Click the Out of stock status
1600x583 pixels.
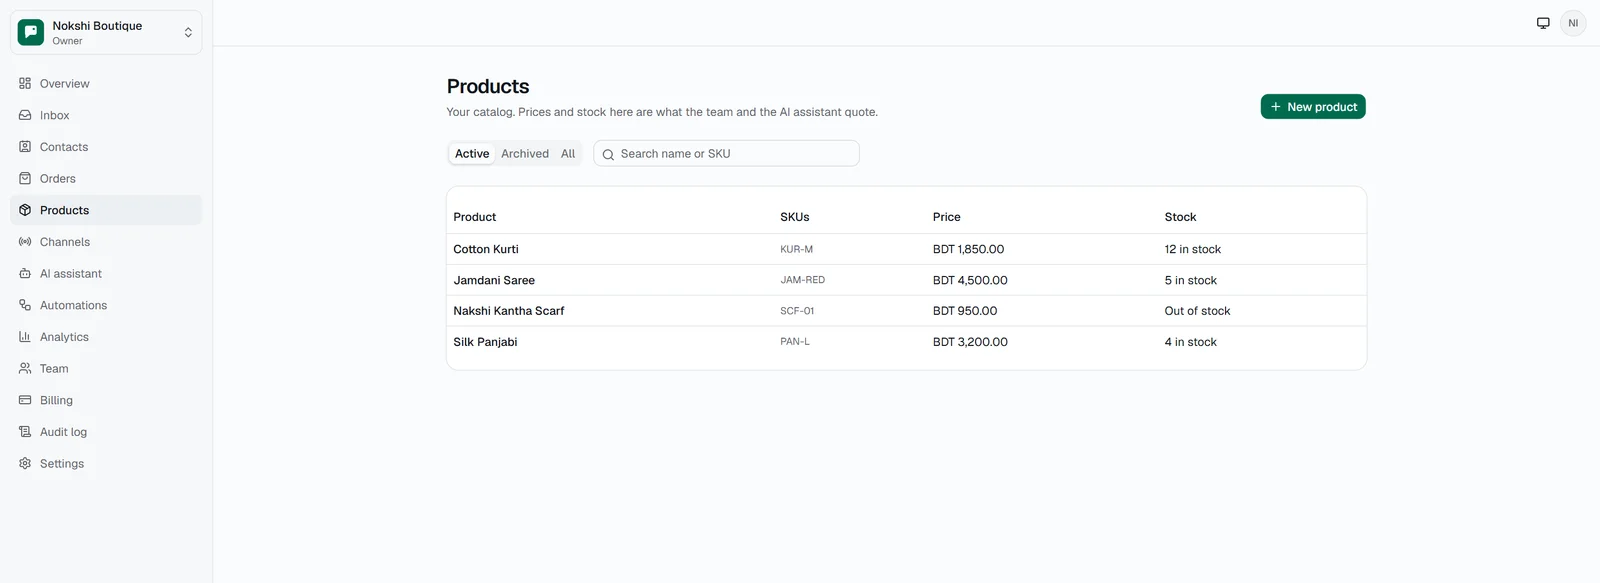[x=1197, y=311]
